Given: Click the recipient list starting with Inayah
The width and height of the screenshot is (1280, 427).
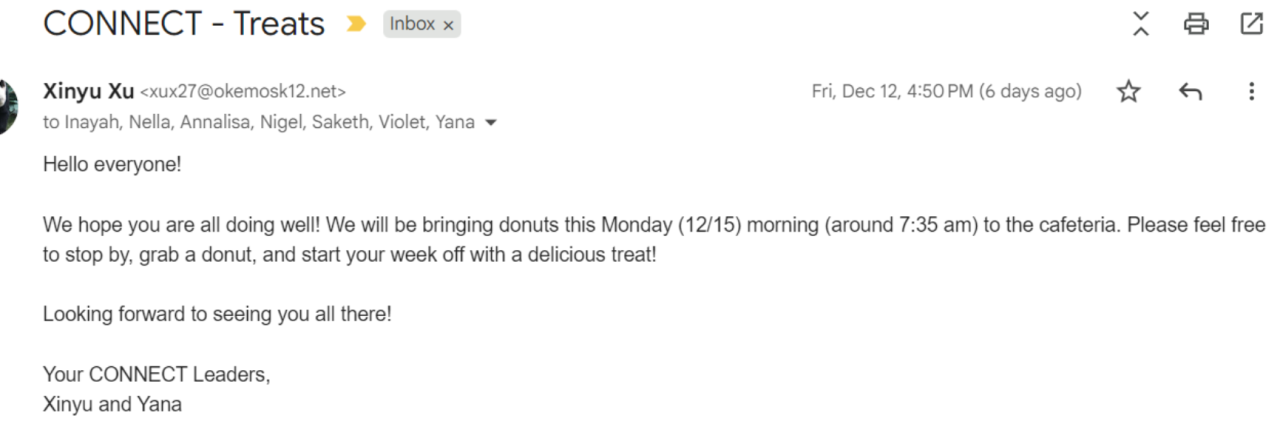Looking at the screenshot, I should point(258,123).
